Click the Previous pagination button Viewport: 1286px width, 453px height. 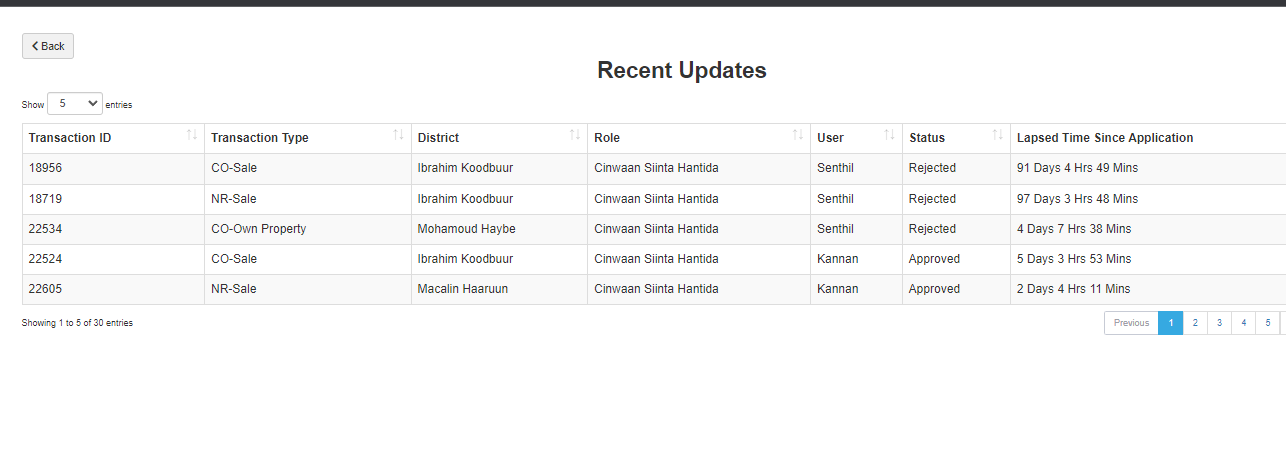(x=1131, y=323)
